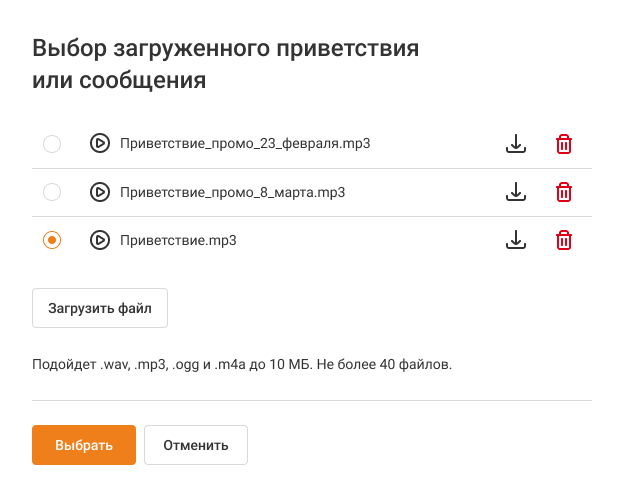Delete Приветствие_промо_23_февраля.mp3 with trash icon
Image resolution: width=624 pixels, height=497 pixels.
click(564, 144)
